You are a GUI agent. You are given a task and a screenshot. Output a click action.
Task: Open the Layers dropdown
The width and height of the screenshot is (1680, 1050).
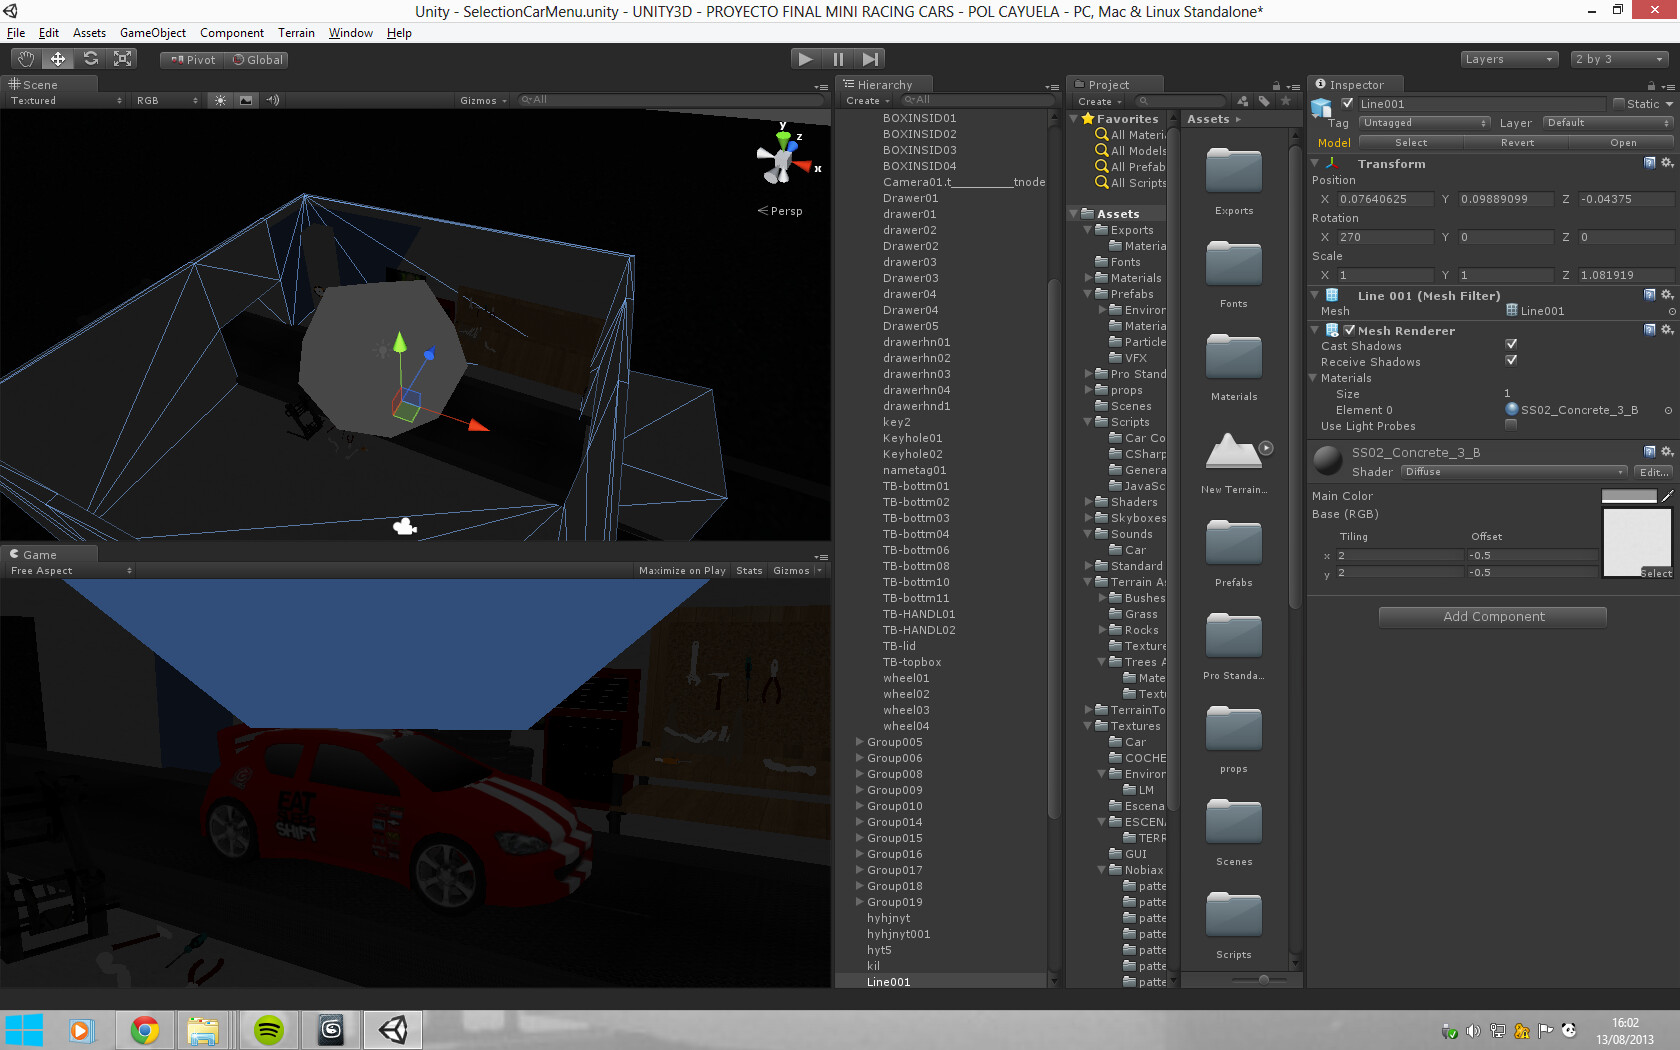point(1508,59)
